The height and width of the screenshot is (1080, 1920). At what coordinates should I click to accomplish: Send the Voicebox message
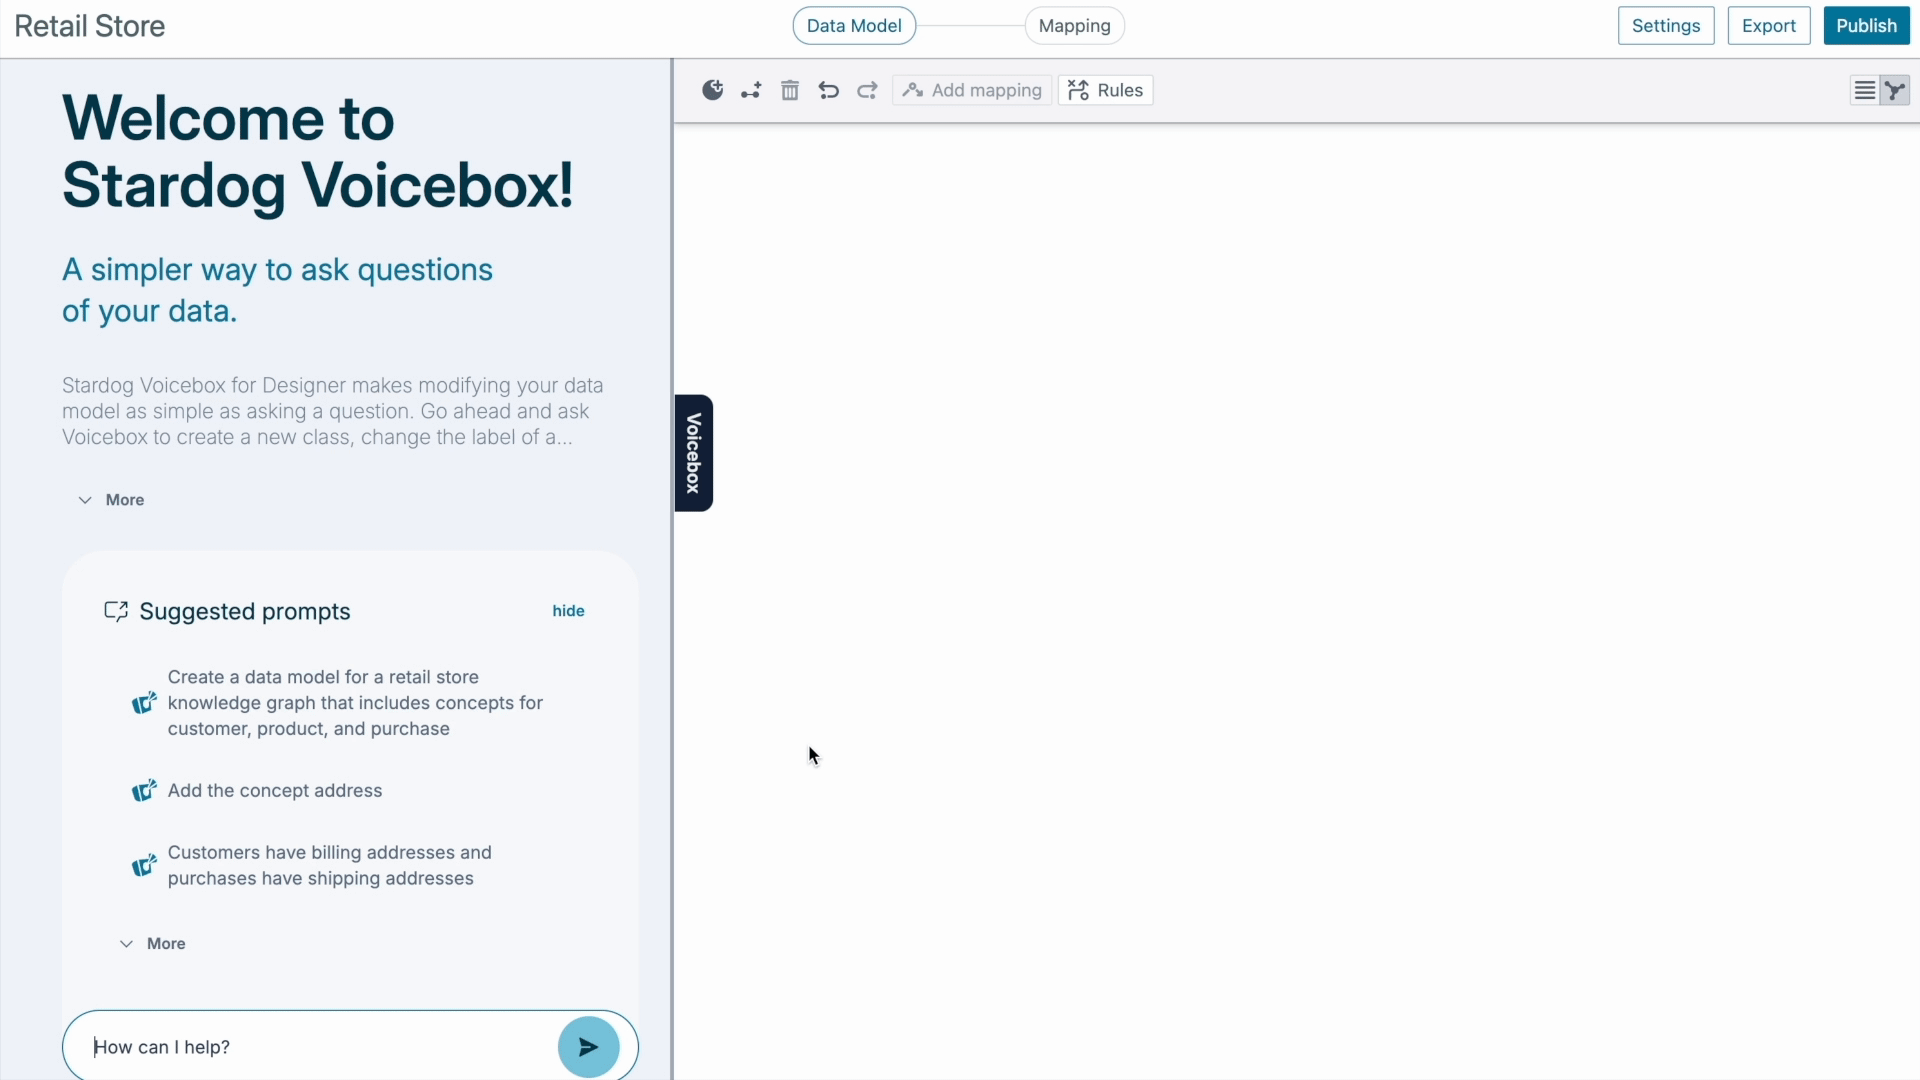pyautogui.click(x=588, y=1047)
